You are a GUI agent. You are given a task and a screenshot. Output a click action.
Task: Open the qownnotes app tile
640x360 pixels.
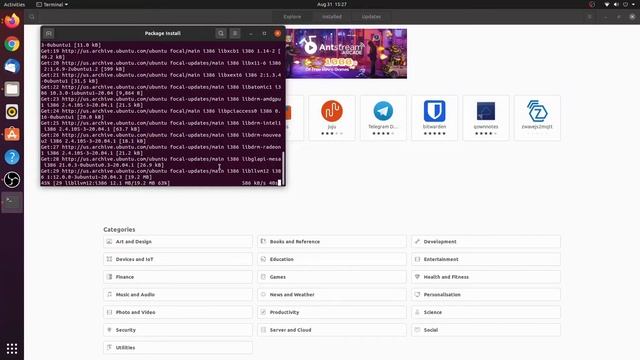pyautogui.click(x=486, y=118)
